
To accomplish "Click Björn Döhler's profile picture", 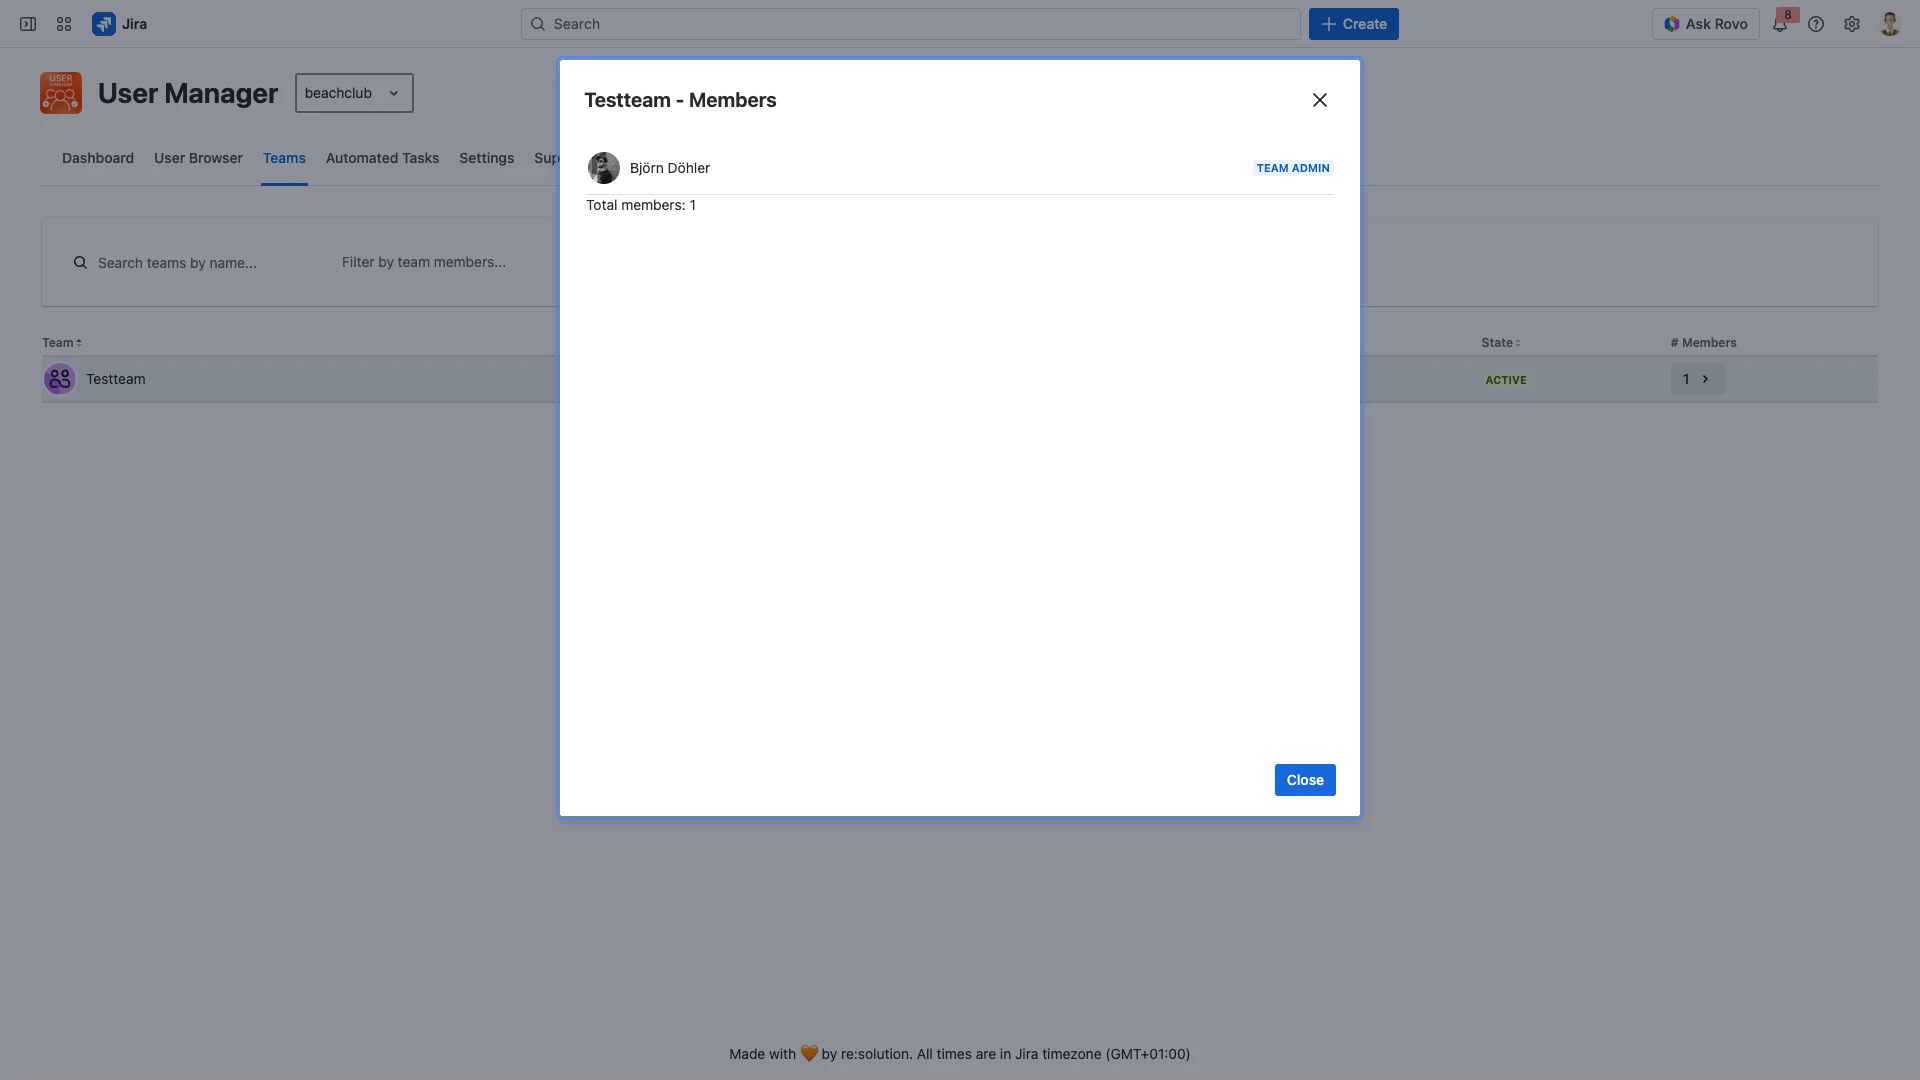I will 603,167.
